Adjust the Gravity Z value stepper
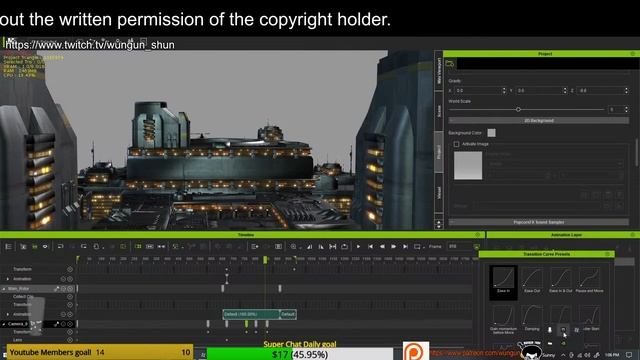The height and width of the screenshot is (360, 640). coord(626,91)
